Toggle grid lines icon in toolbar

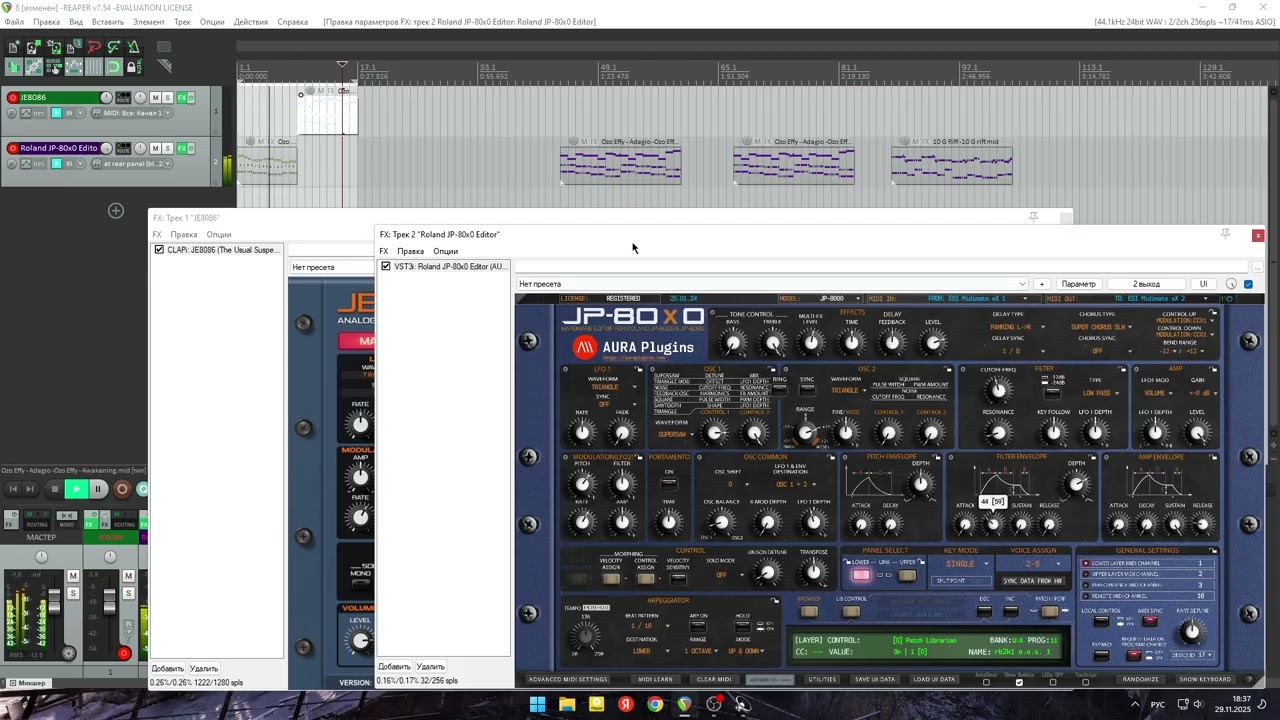click(94, 67)
